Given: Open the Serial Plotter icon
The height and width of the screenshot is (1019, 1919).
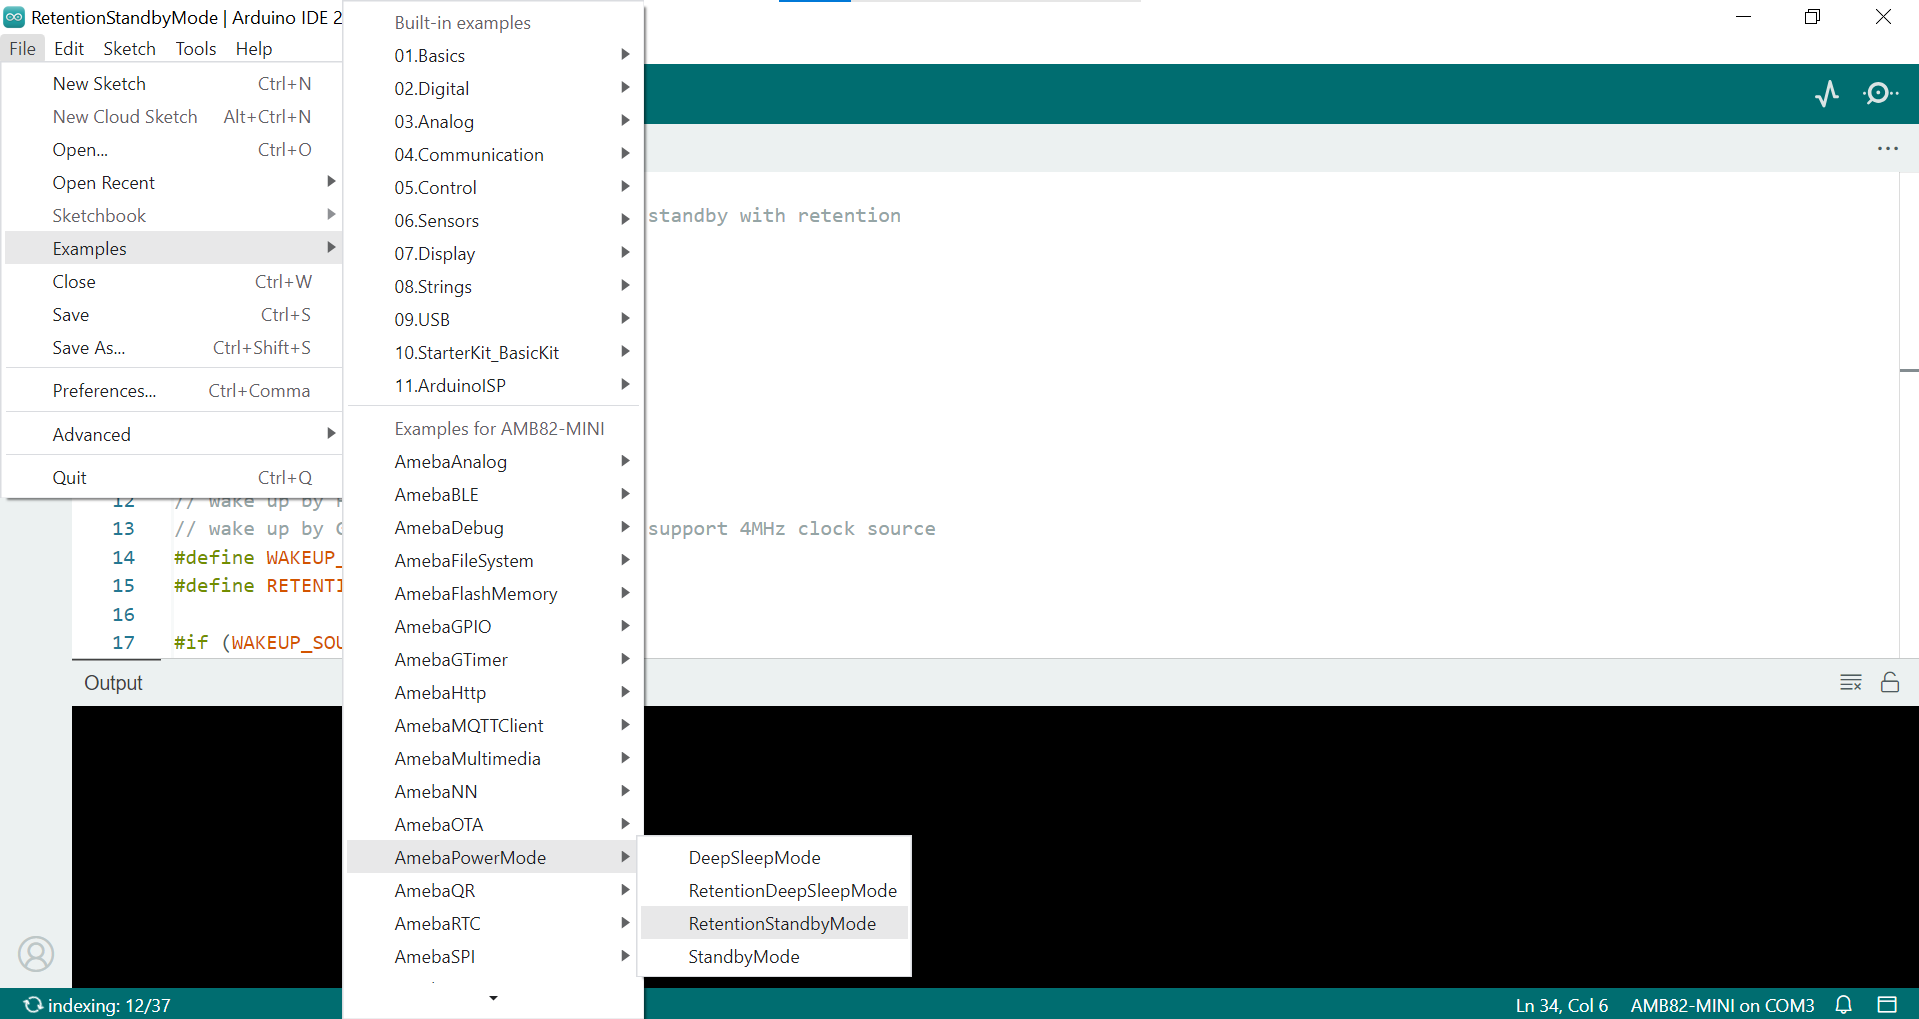Looking at the screenshot, I should click(x=1827, y=94).
